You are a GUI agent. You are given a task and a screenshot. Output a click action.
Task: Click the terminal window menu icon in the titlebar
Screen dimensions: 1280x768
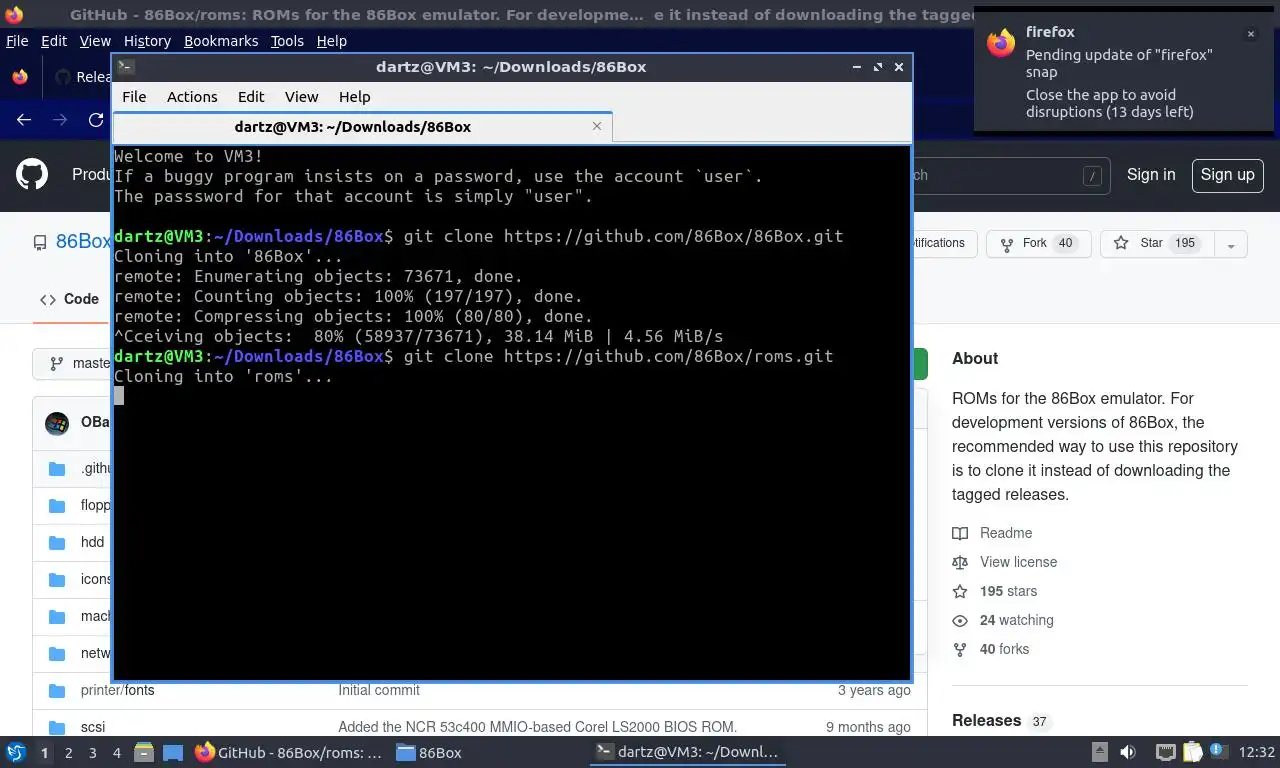pos(125,67)
